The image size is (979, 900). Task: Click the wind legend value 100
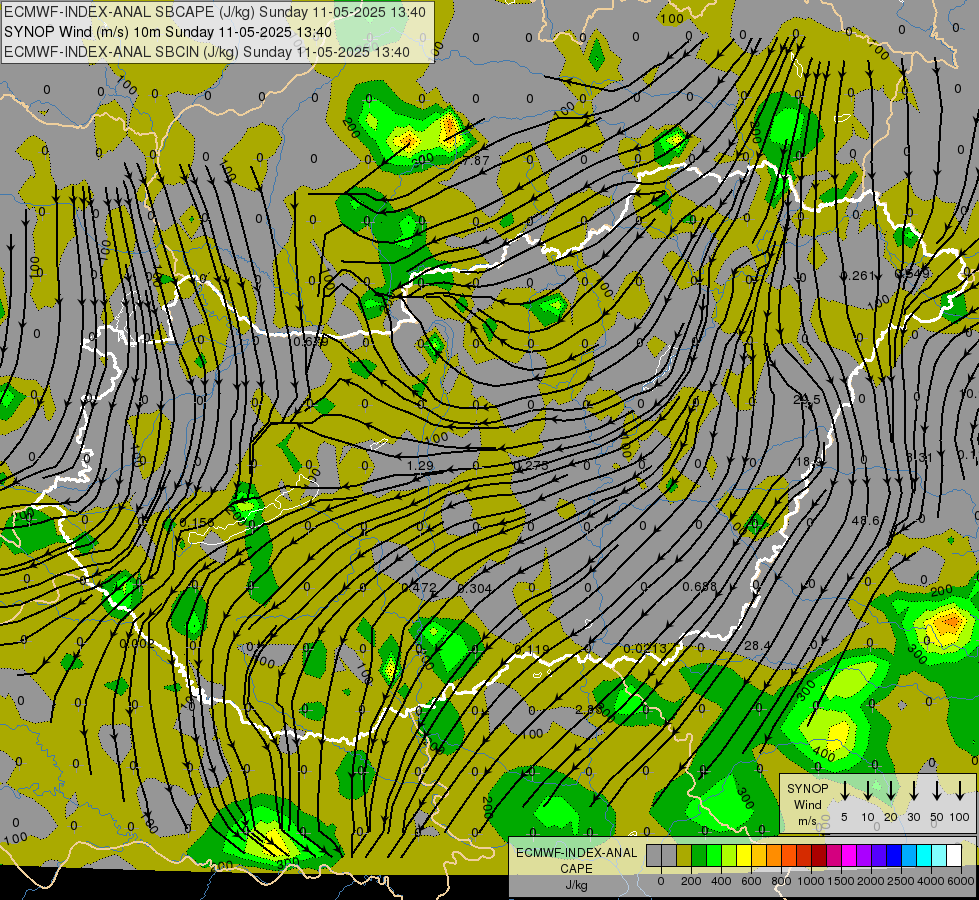(960, 817)
